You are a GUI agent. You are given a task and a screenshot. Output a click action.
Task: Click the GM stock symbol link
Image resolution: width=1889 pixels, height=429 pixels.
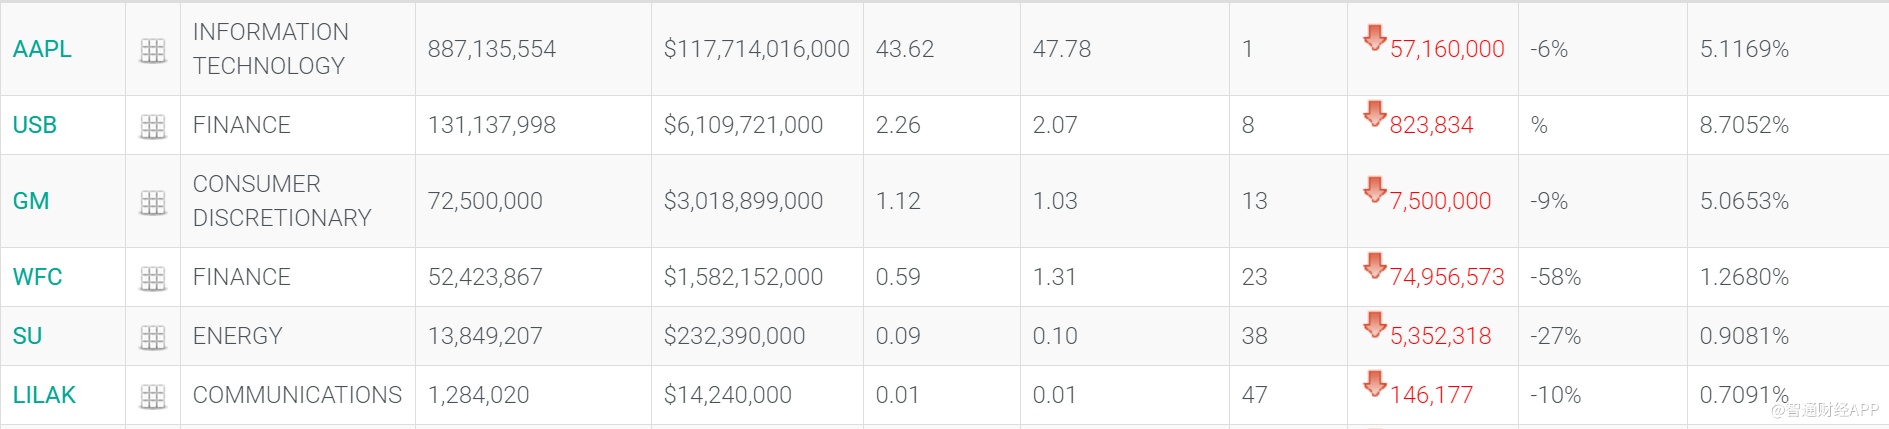pos(31,201)
